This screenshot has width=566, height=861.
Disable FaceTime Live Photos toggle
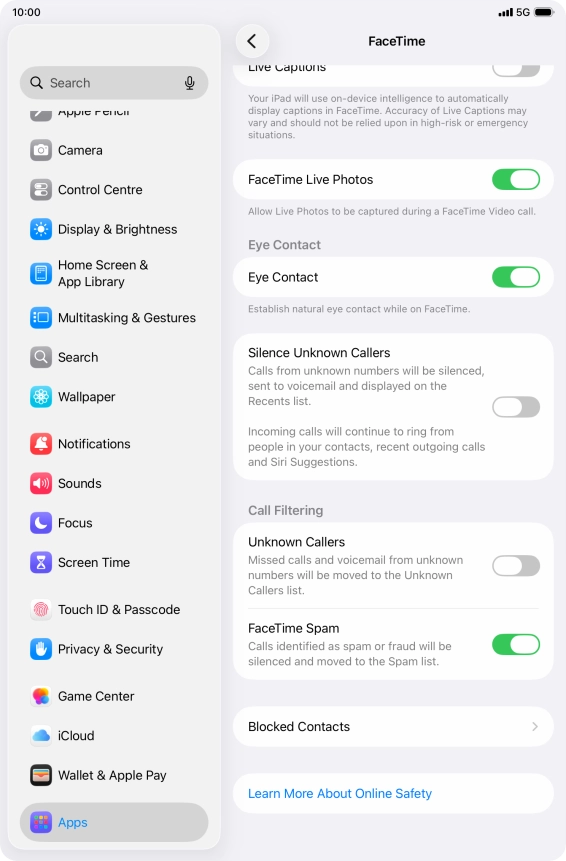click(515, 180)
